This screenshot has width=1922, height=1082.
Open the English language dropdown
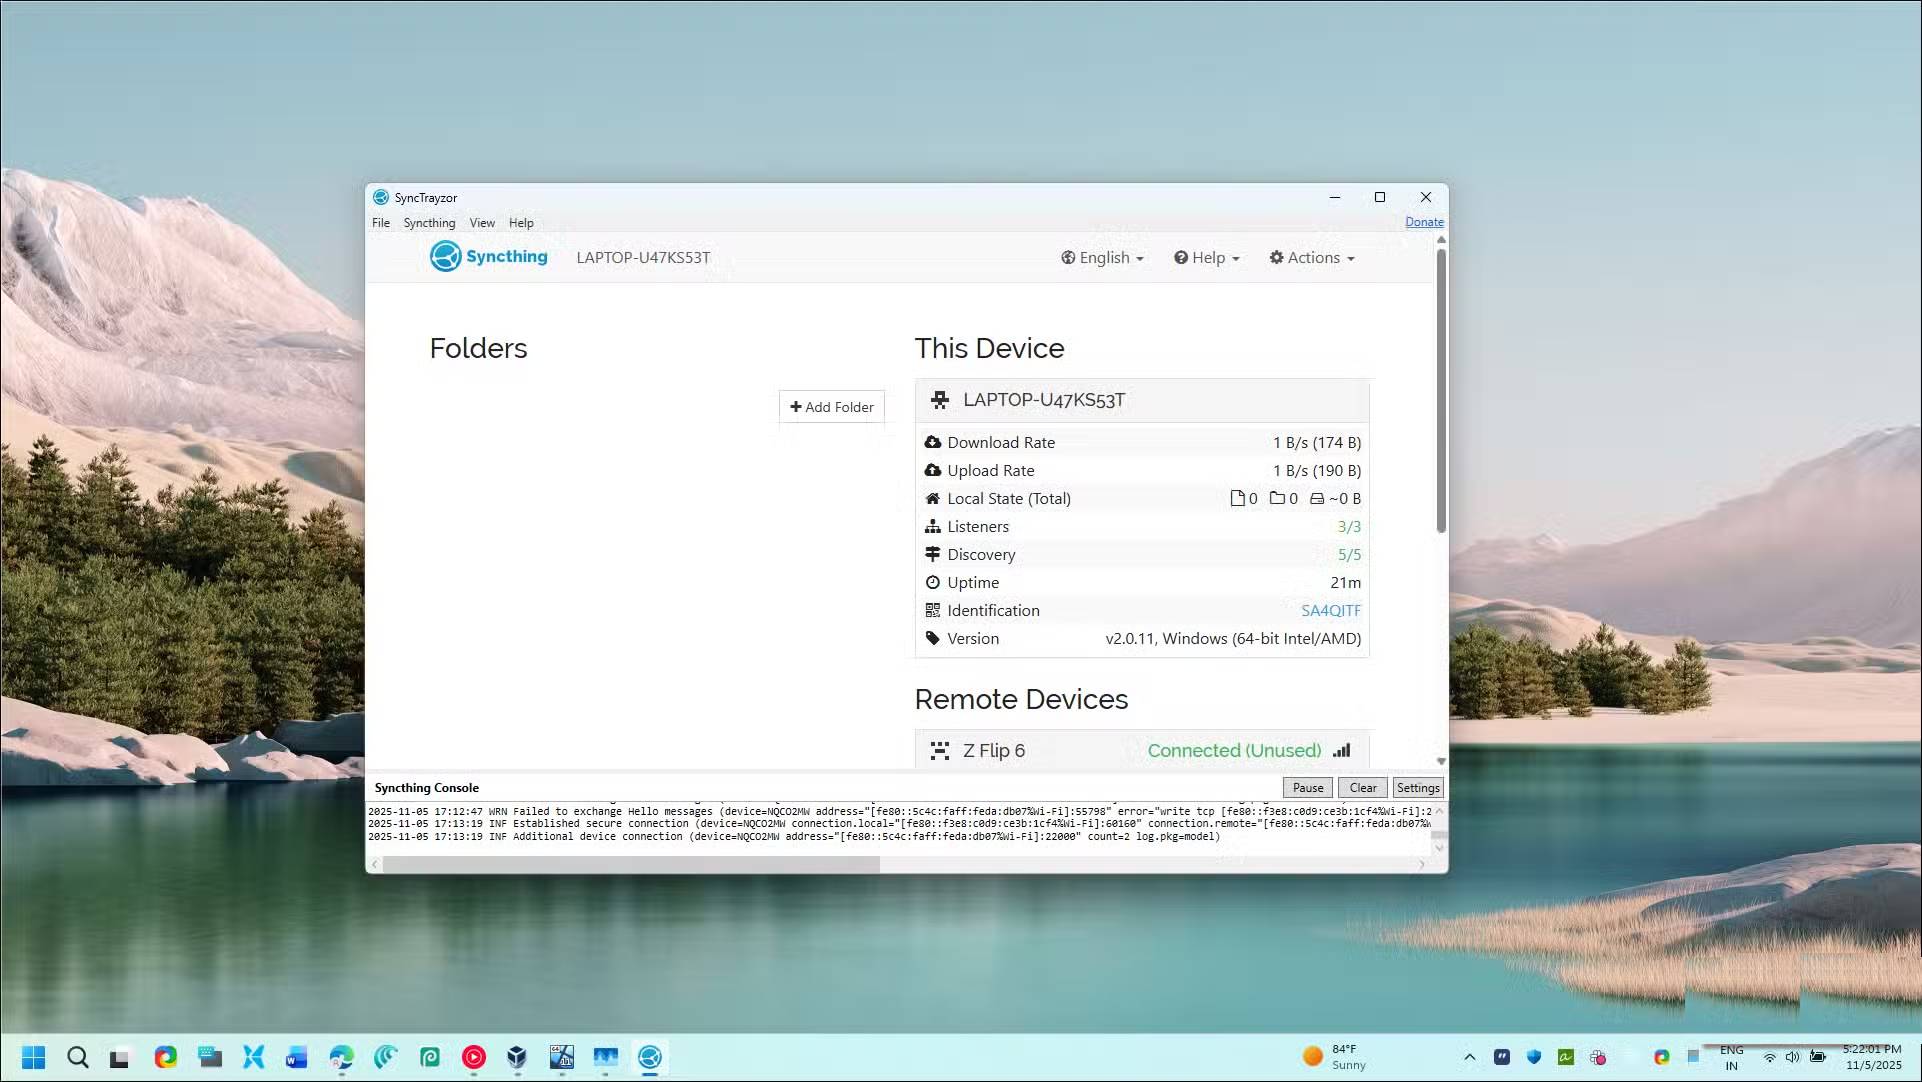click(1101, 257)
